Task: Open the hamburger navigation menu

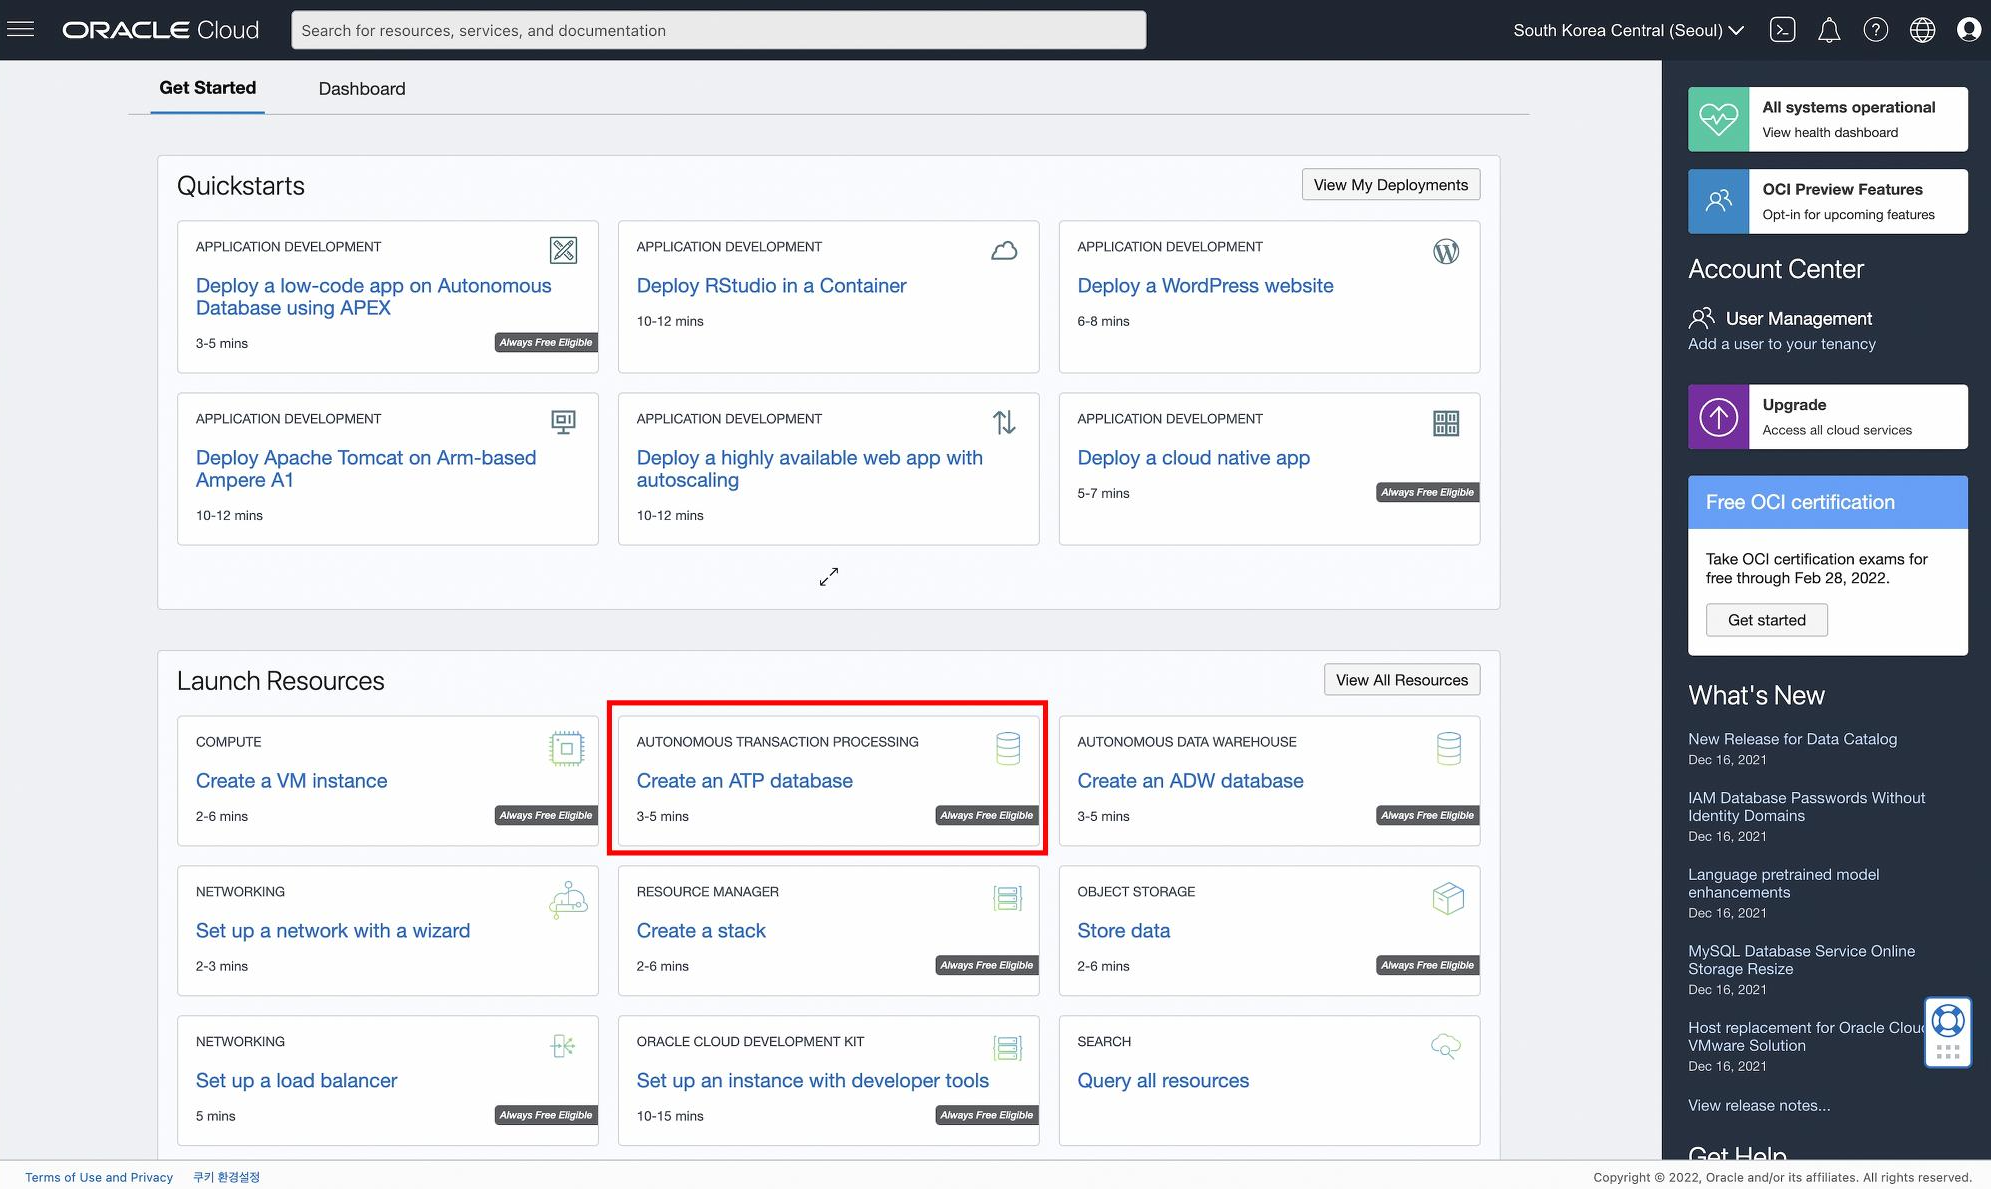Action: click(20, 29)
